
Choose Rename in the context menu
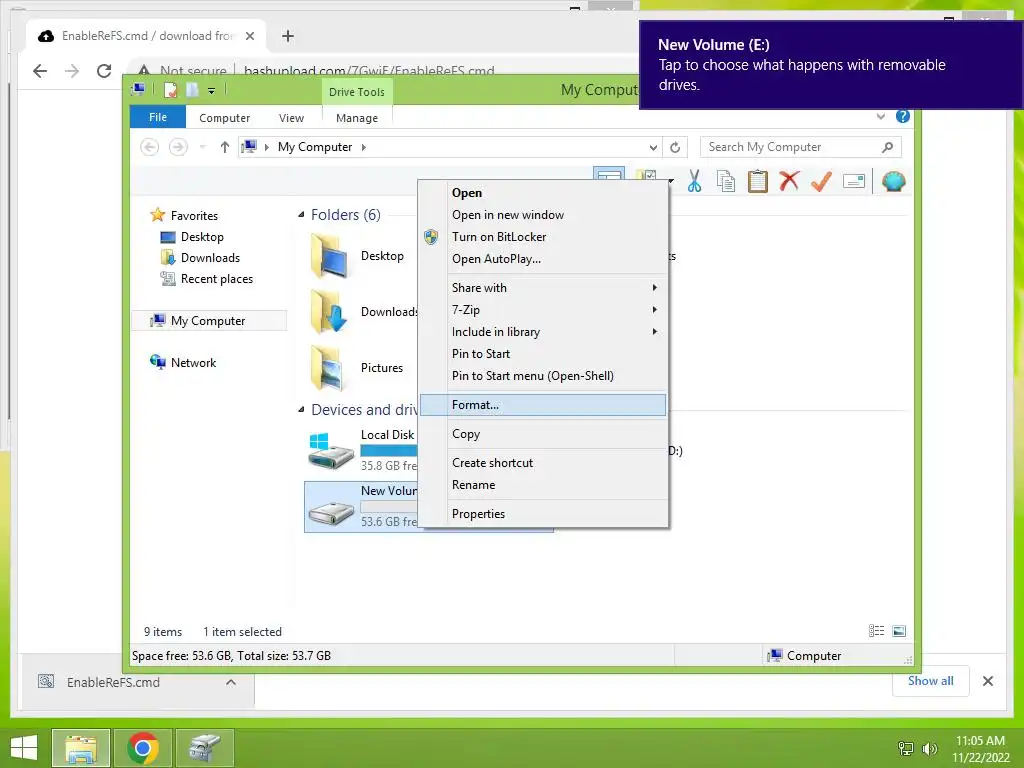543,485
